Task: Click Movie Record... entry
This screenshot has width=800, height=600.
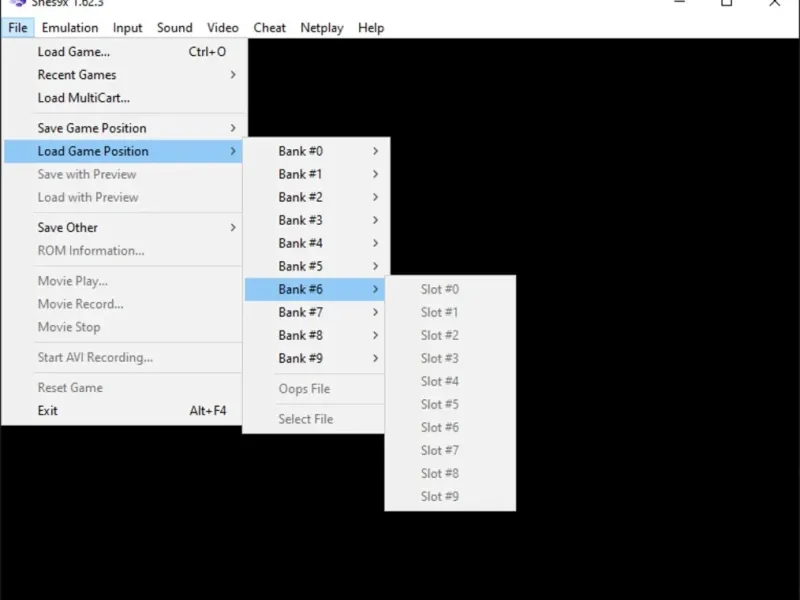Action: [x=123, y=304]
